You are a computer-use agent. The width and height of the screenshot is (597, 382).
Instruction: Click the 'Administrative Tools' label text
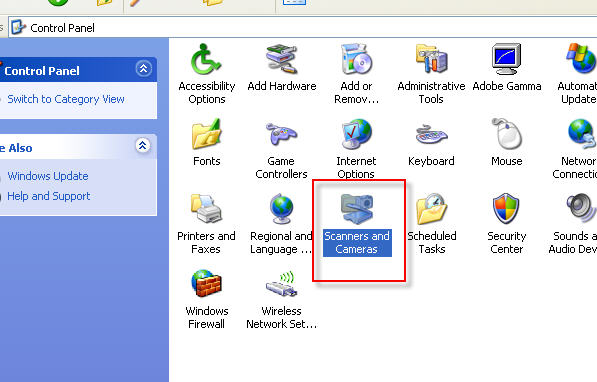point(431,93)
